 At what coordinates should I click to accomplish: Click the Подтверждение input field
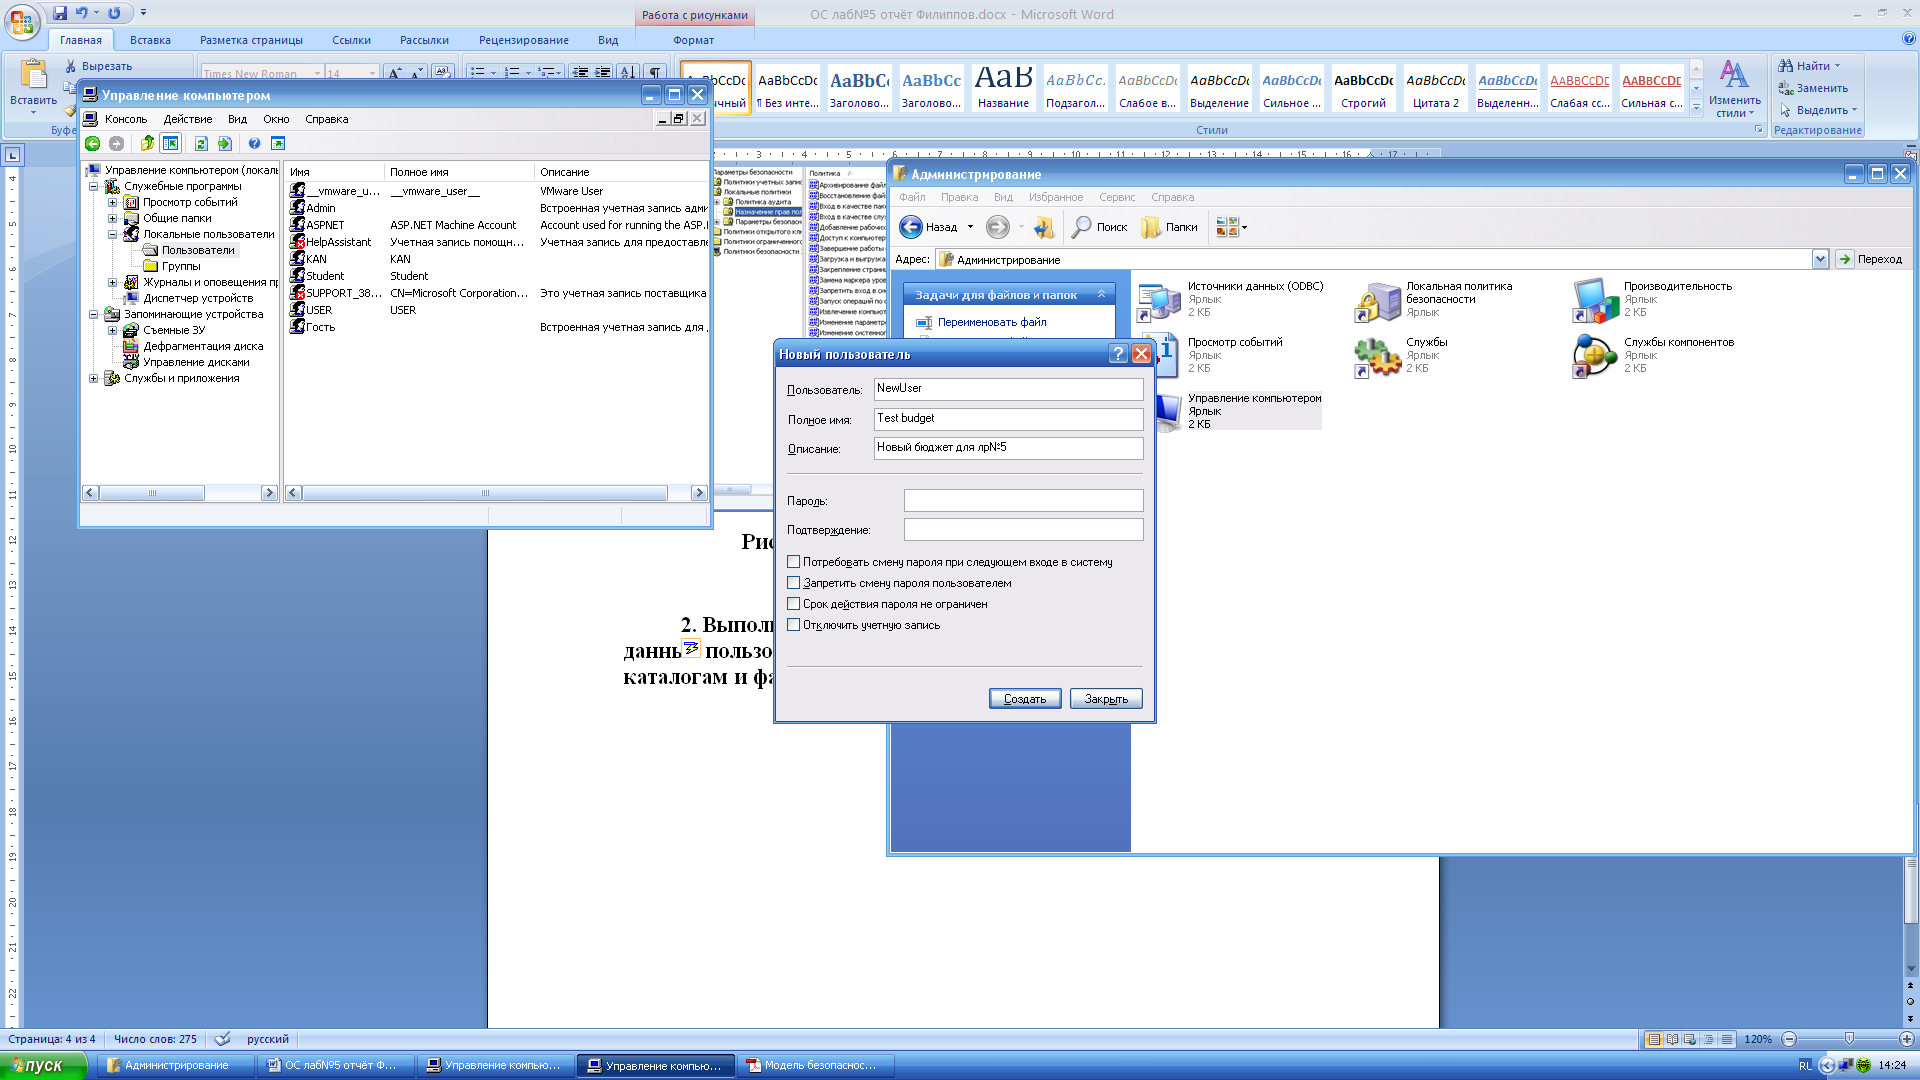[1023, 529]
